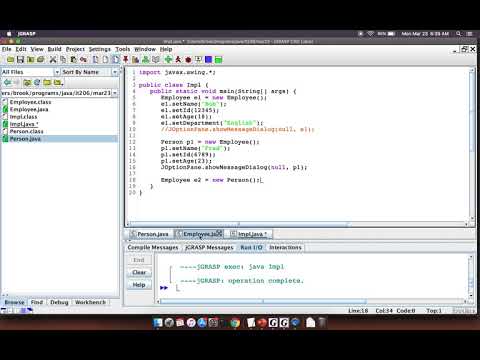This screenshot has height=360, width=480.
Task: Click the green Generate UML toolbar icon
Action: [x=146, y=60]
